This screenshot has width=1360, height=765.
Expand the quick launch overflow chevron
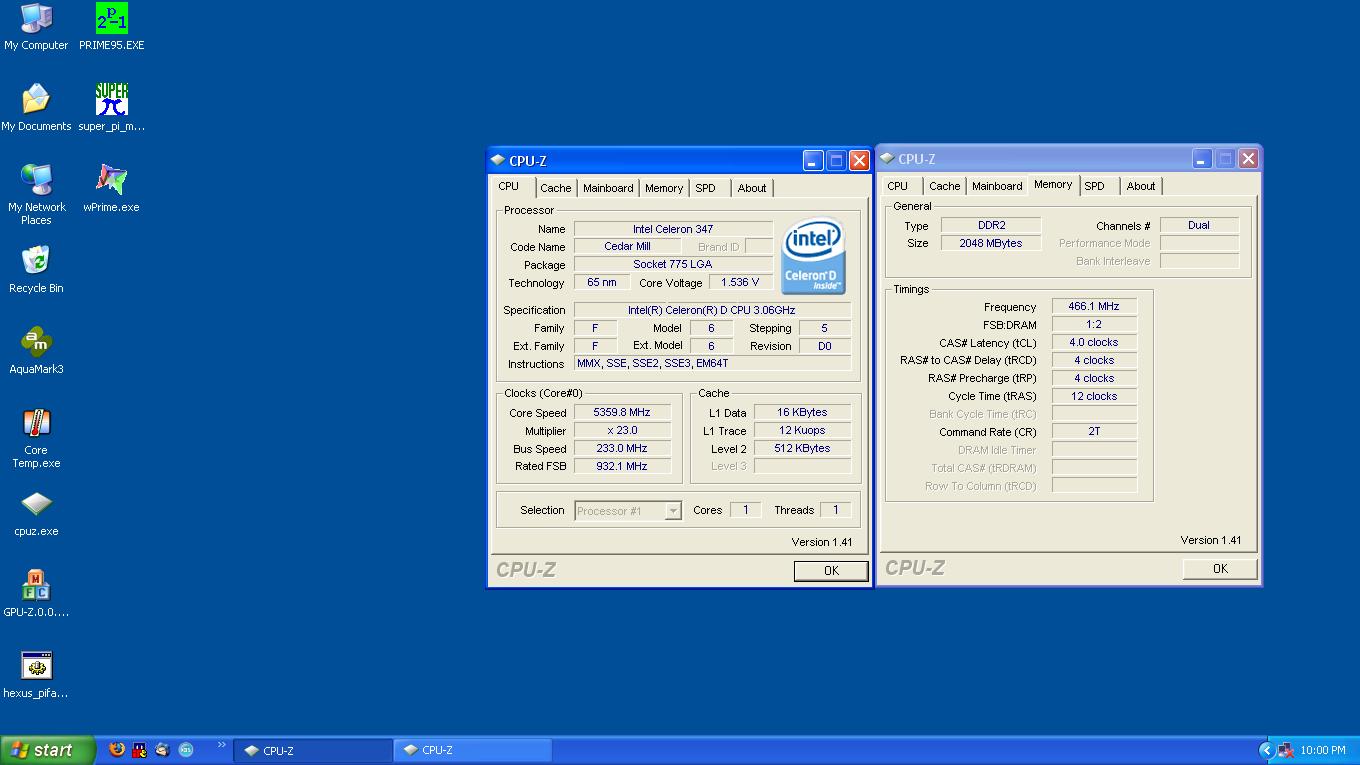(221, 744)
